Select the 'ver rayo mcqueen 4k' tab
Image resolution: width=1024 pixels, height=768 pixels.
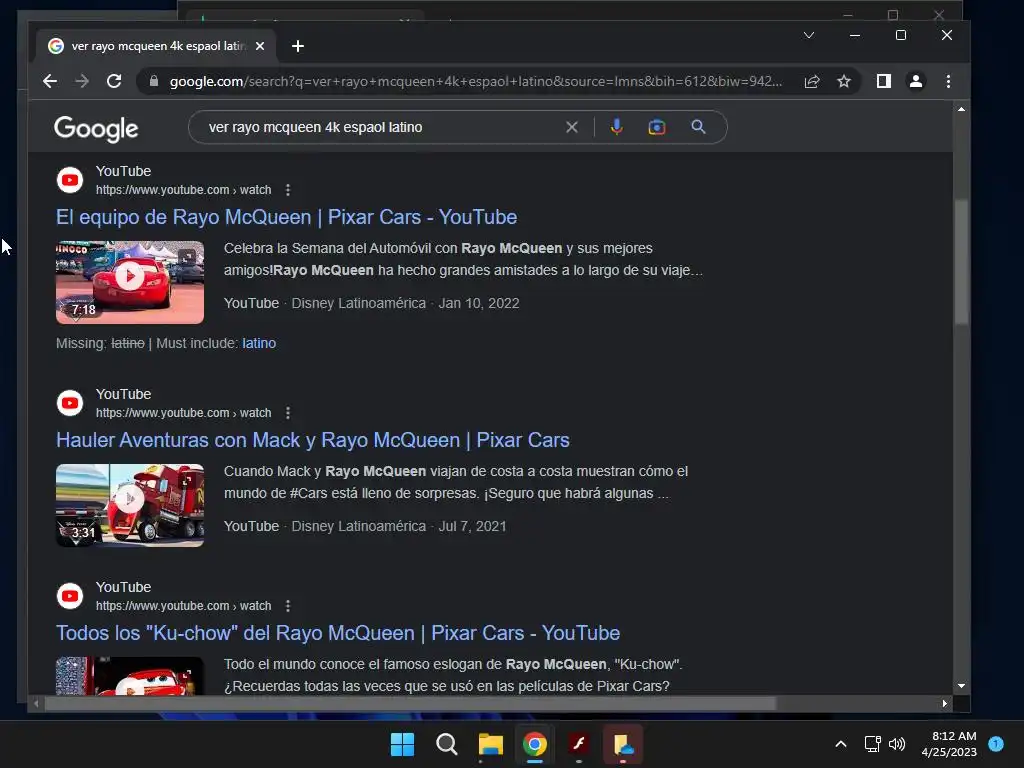(x=156, y=46)
